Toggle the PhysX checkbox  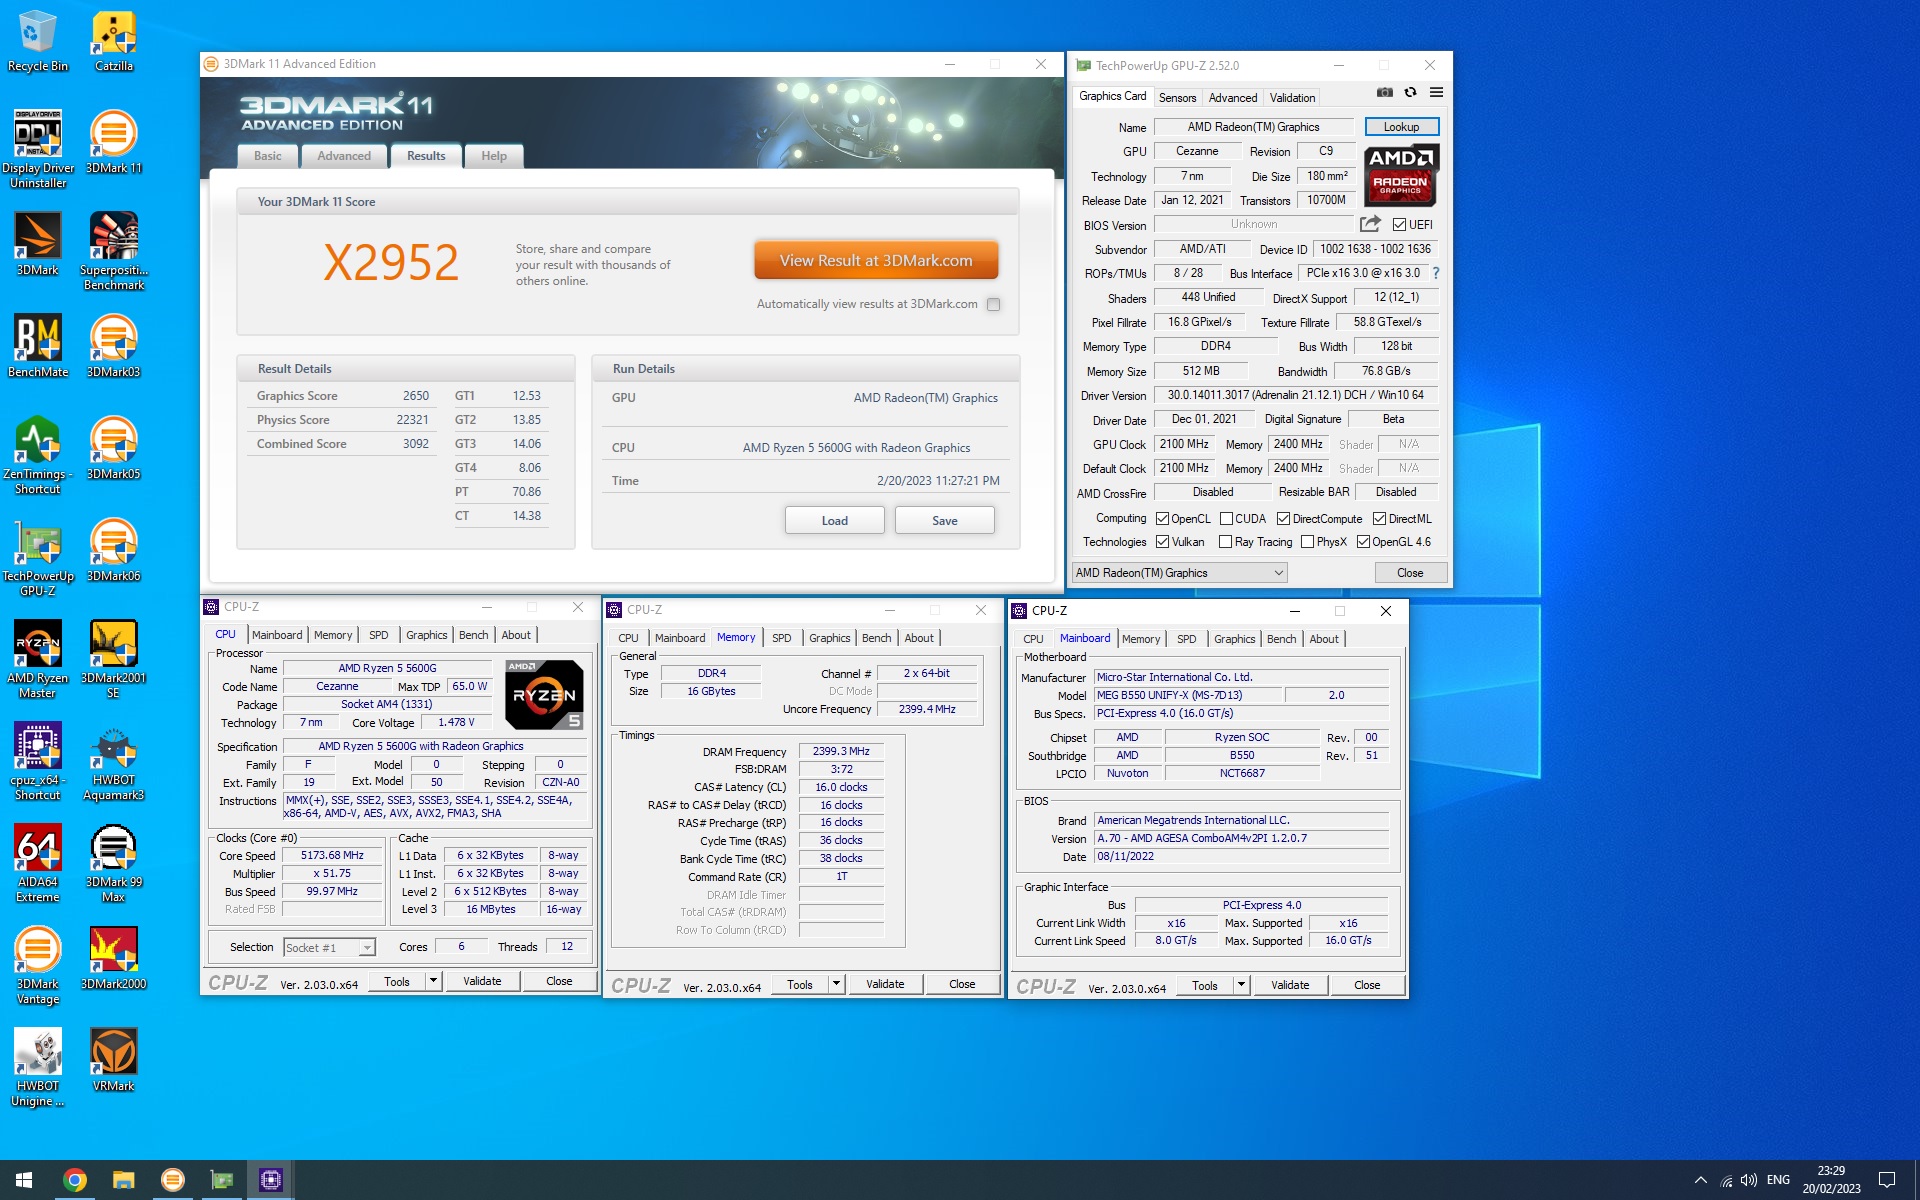coord(1307,542)
